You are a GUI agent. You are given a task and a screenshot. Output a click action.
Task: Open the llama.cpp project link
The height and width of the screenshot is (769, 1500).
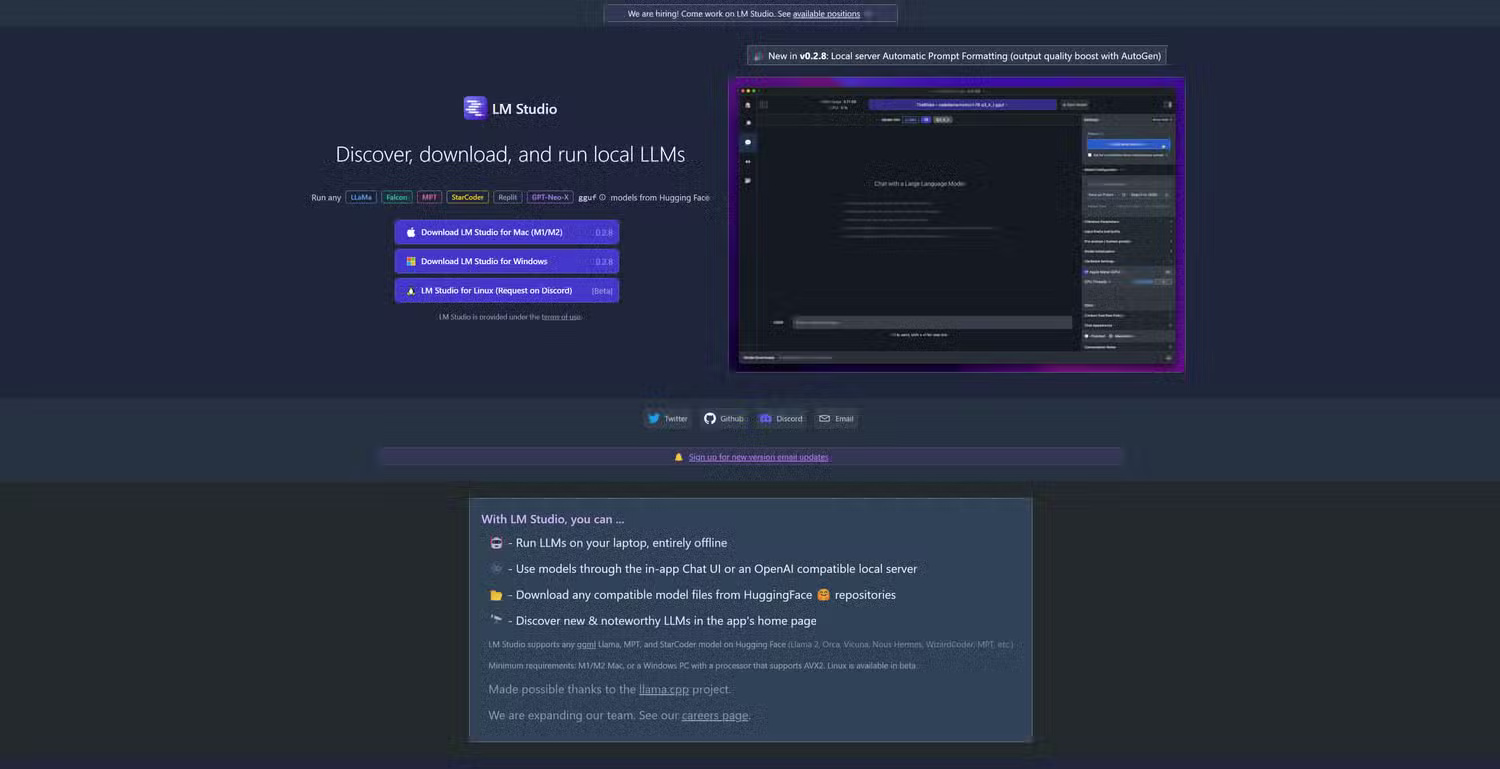664,689
